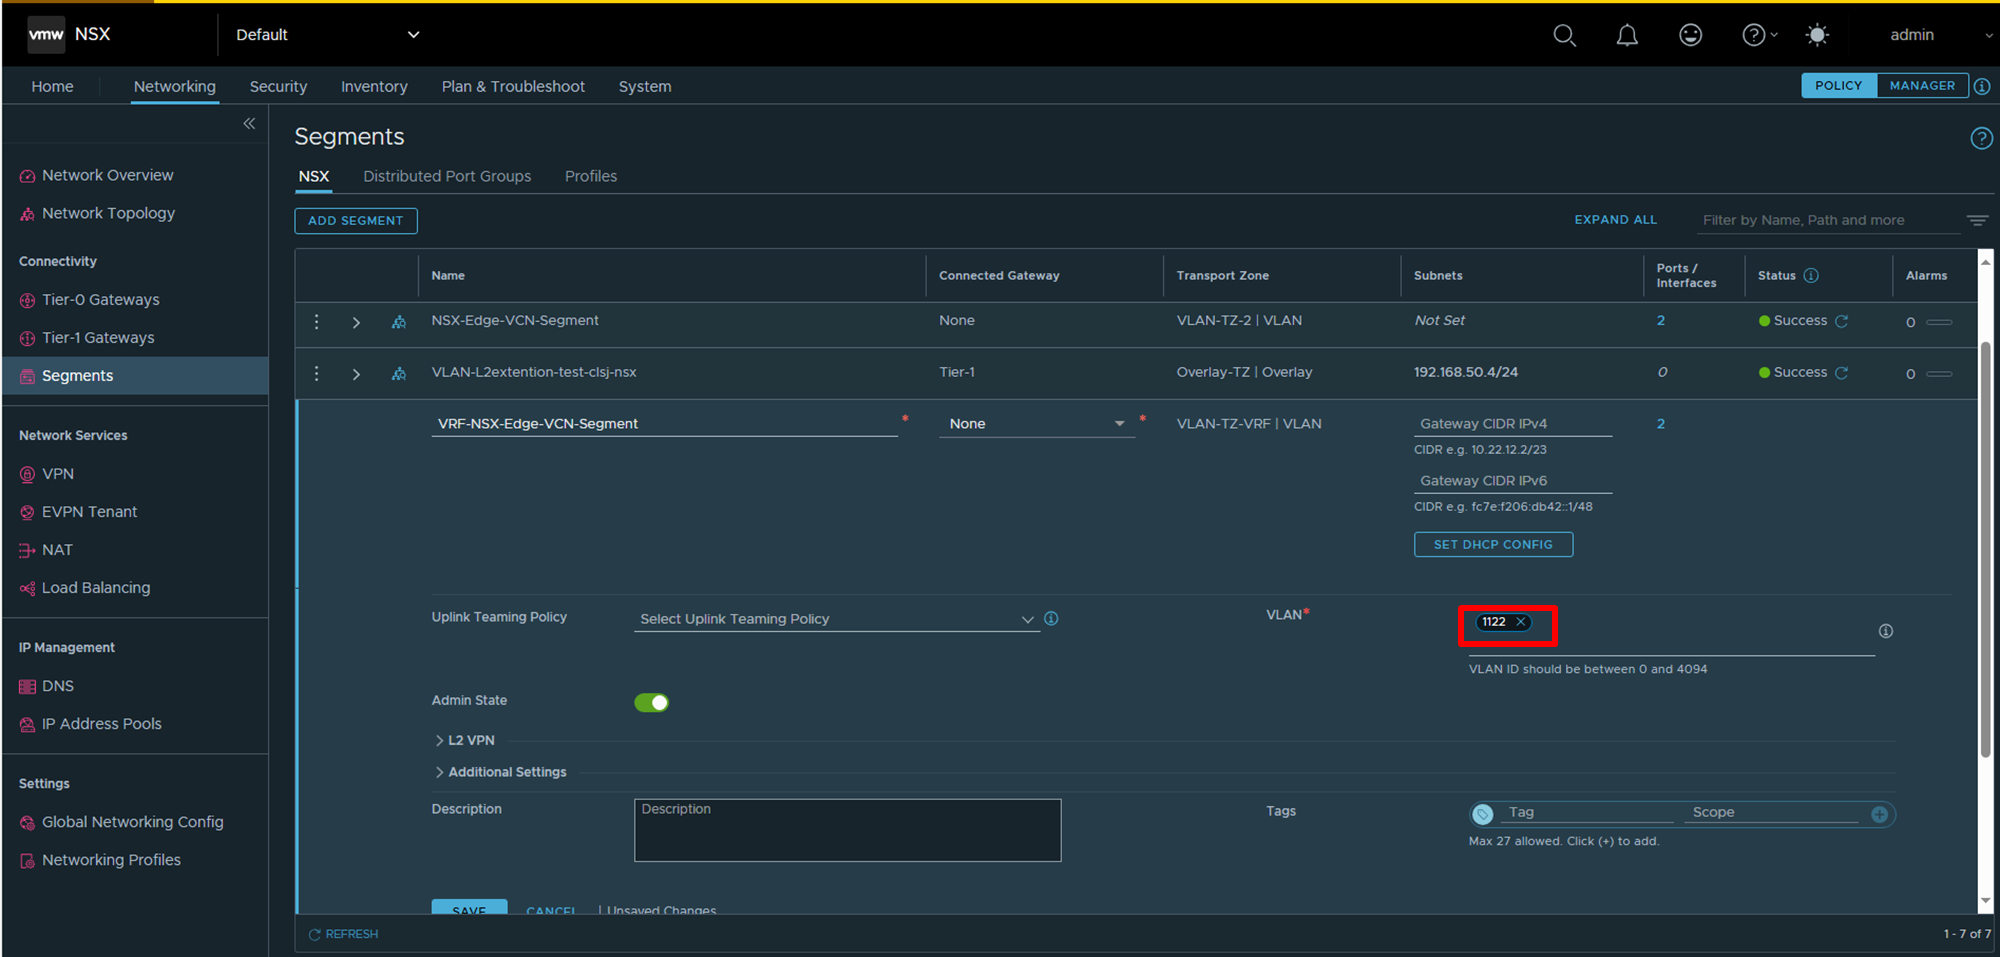Open the Security menu tab
This screenshot has height=957, width=2000.
(x=278, y=87)
